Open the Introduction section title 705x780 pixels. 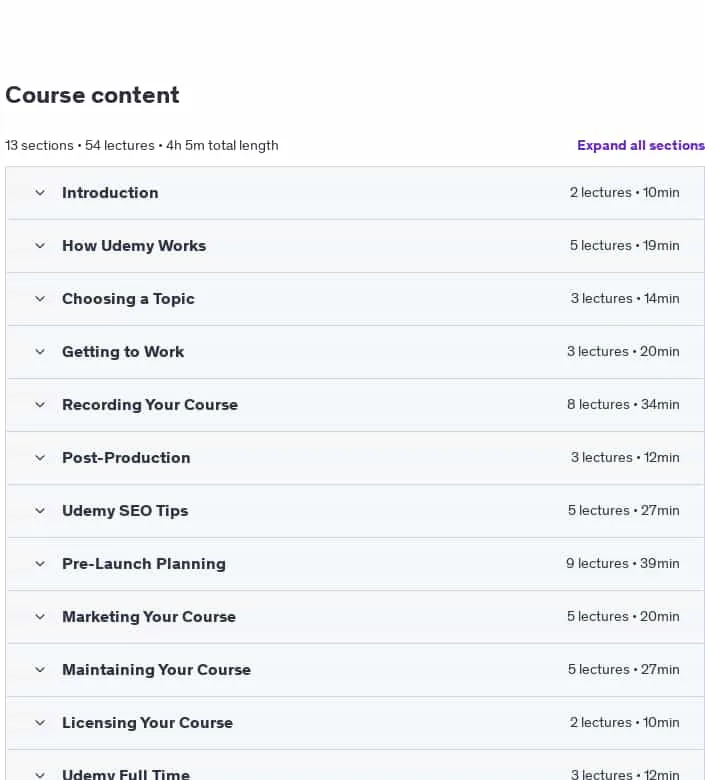[x=110, y=193]
